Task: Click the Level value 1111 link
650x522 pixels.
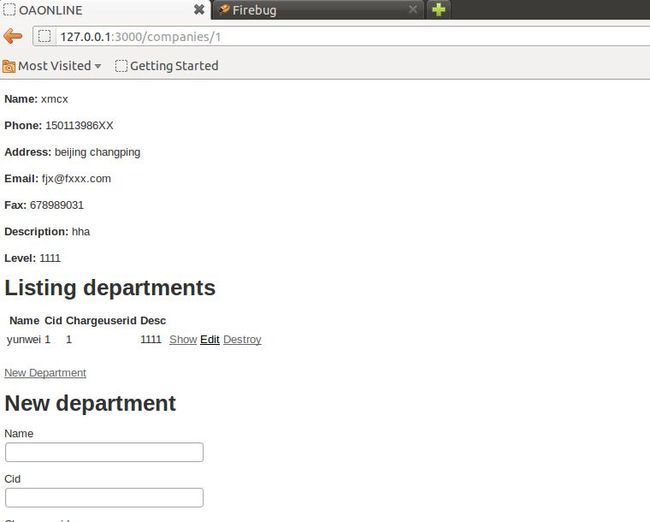Action: tap(50, 258)
